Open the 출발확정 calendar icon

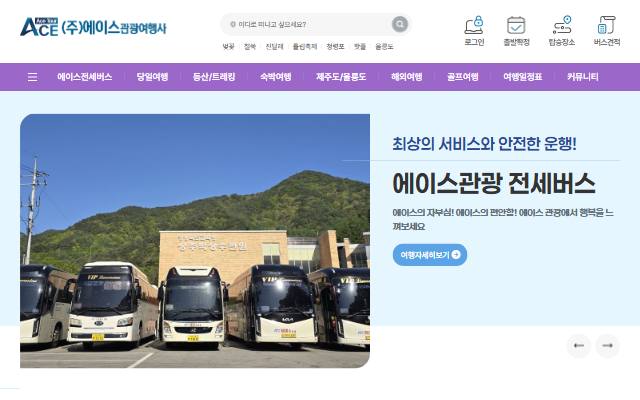[516, 31]
